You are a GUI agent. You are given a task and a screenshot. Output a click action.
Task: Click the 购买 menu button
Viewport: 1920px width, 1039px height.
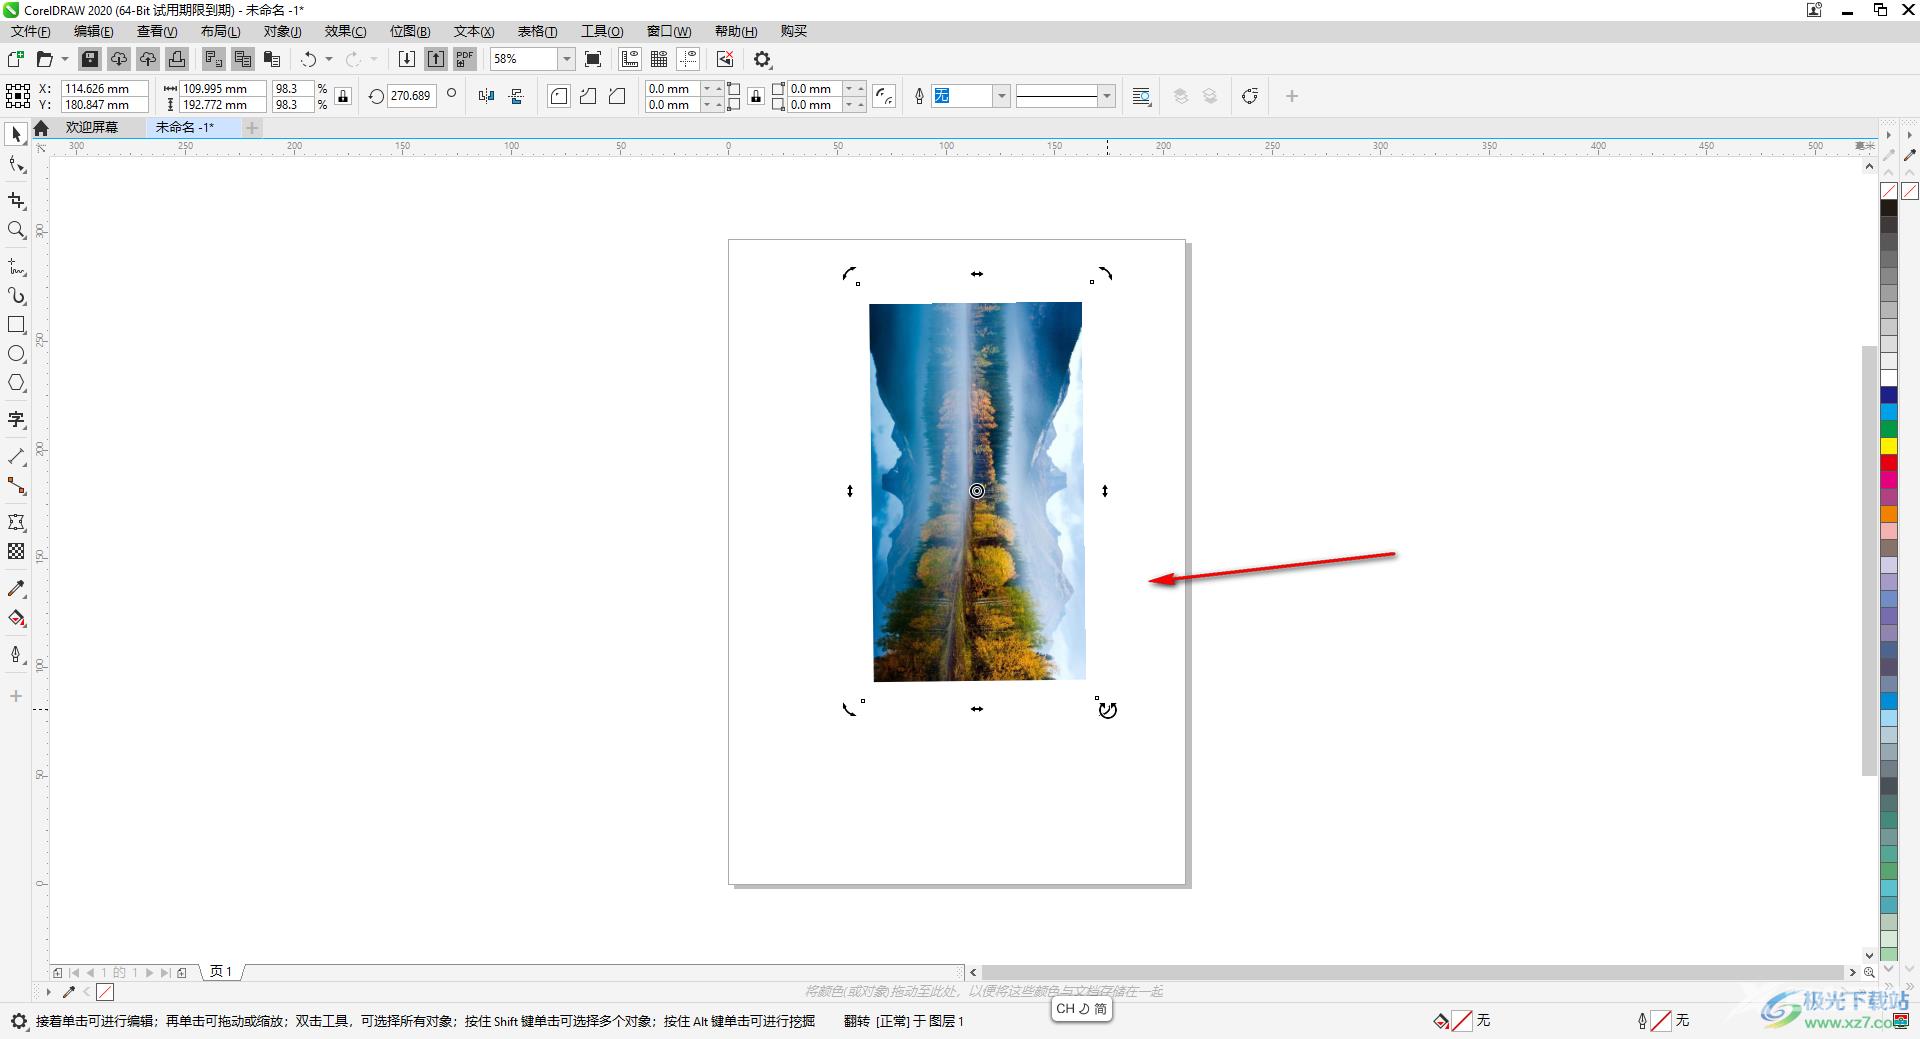click(x=794, y=31)
